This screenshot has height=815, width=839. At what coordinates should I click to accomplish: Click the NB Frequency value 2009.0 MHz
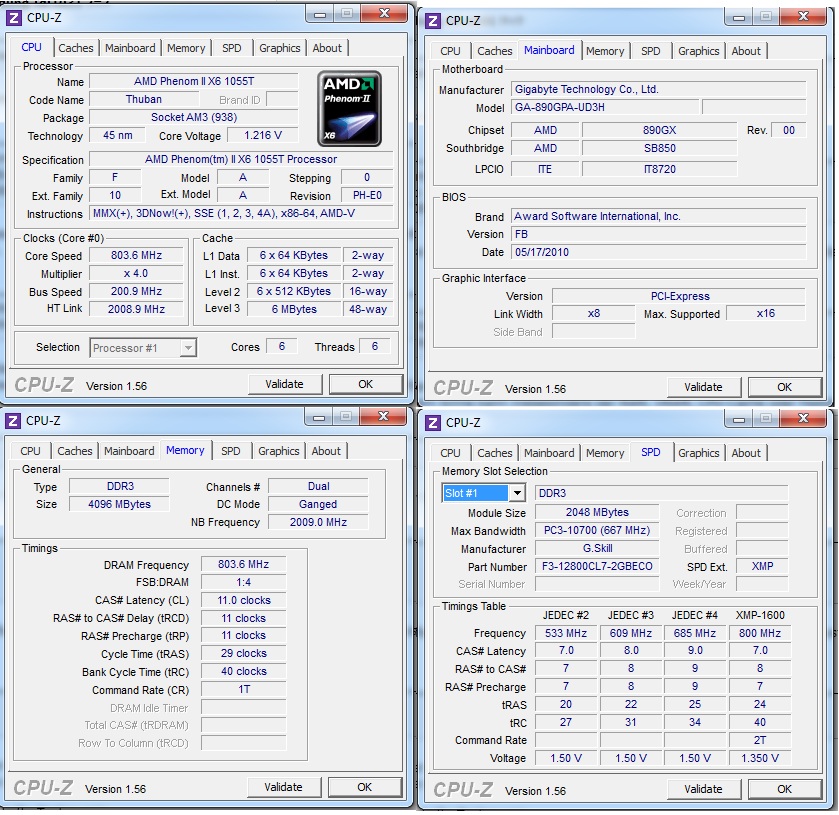click(x=318, y=522)
